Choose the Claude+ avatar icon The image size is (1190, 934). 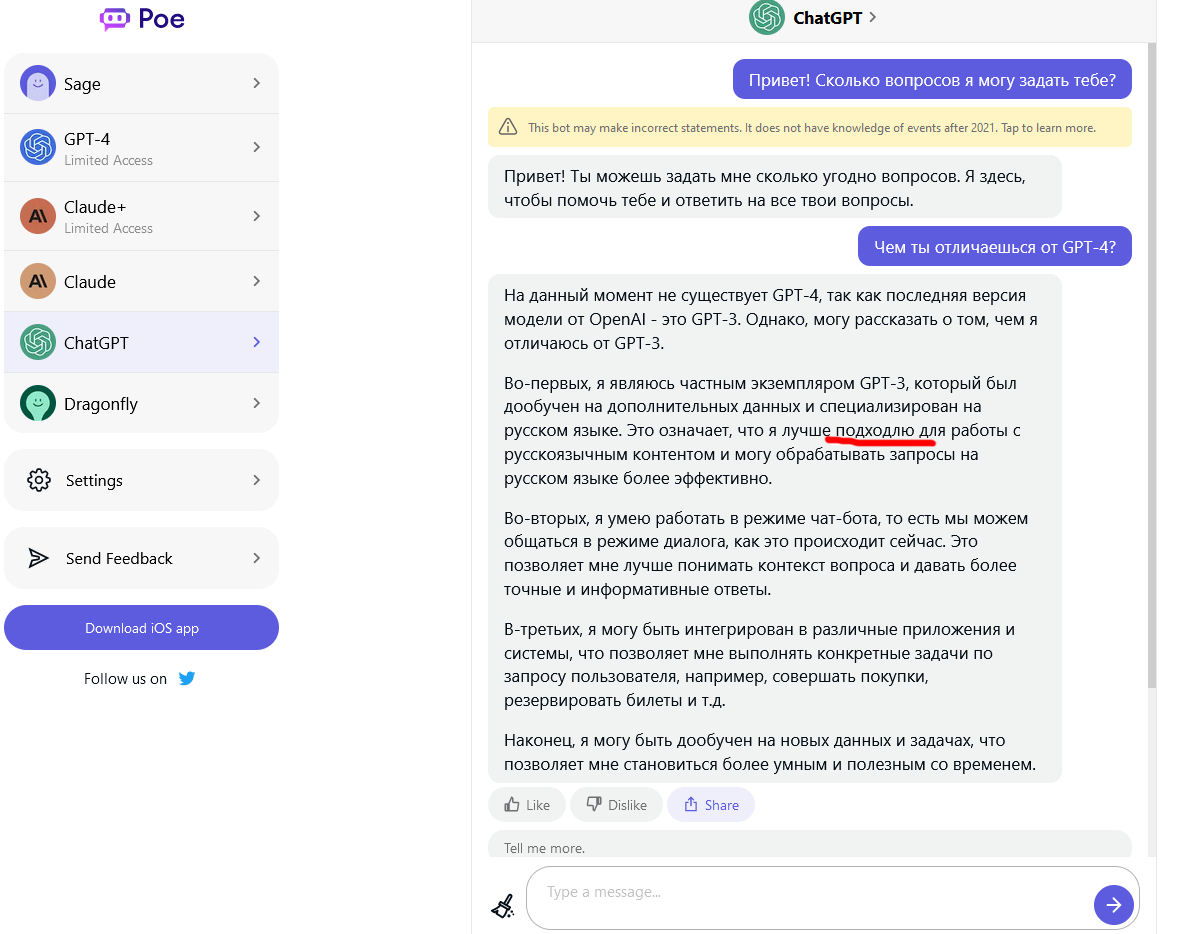[x=38, y=216]
